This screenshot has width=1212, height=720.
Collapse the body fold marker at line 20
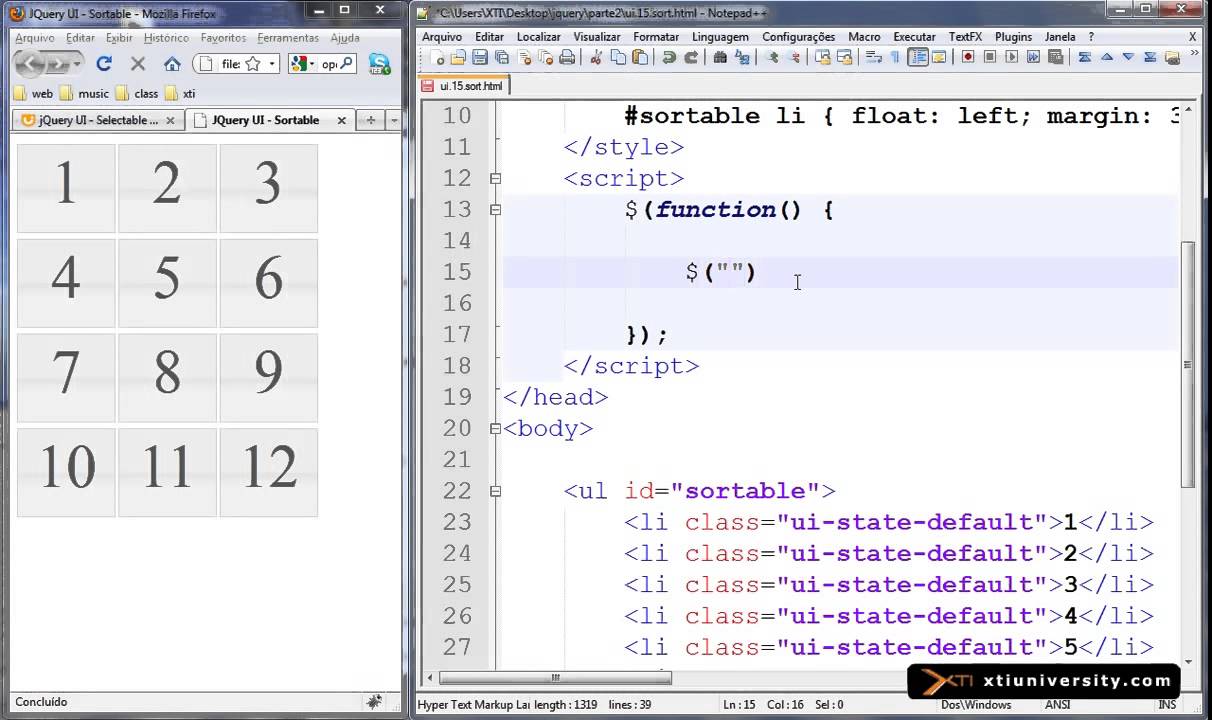tap(495, 428)
